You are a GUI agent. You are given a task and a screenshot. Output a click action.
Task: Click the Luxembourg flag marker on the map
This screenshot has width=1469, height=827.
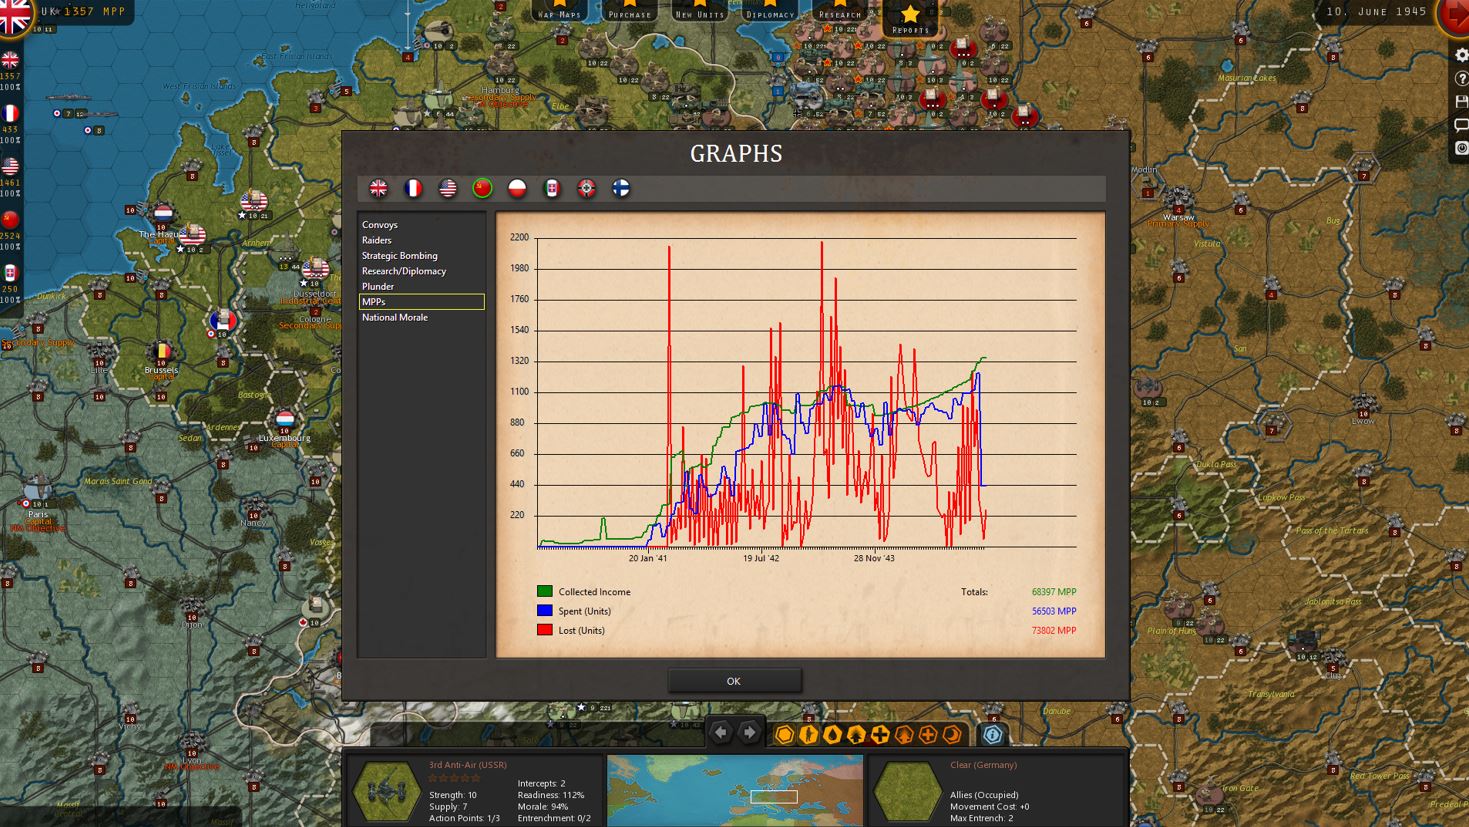tap(285, 419)
